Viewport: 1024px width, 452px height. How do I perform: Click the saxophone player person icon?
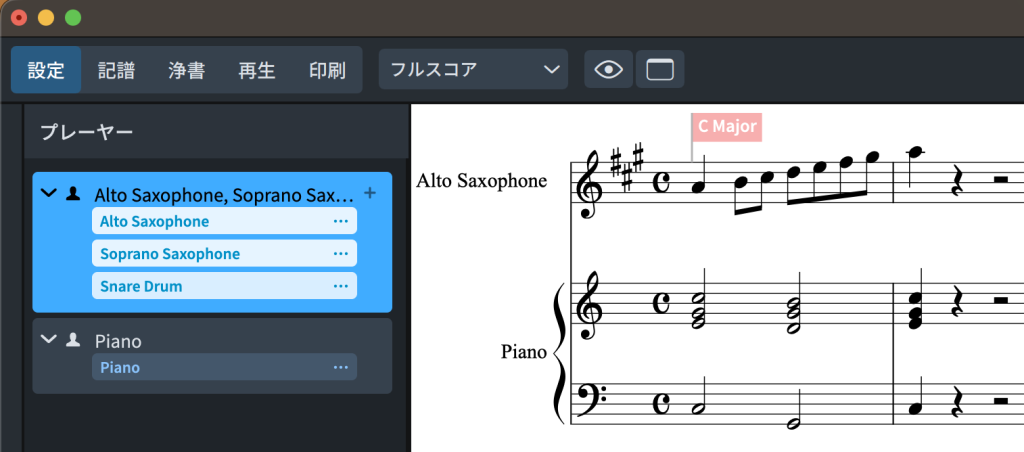[72, 193]
